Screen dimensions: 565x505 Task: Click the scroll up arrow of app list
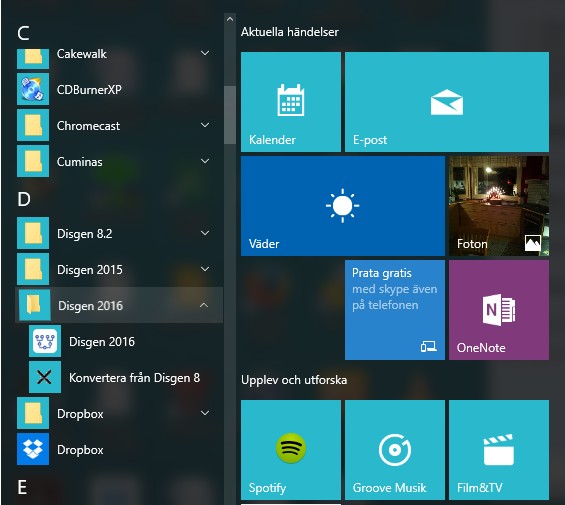click(x=230, y=19)
